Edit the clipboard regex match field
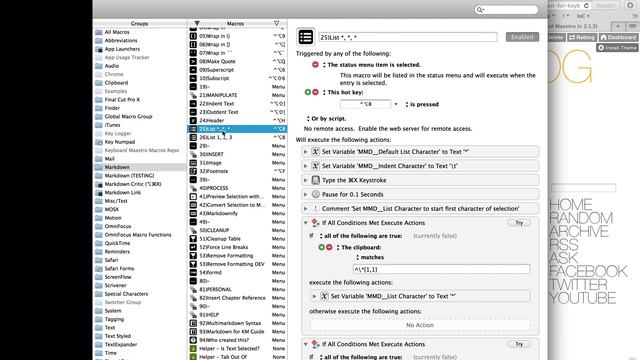Screen dimensions: 640x360 tap(442, 269)
